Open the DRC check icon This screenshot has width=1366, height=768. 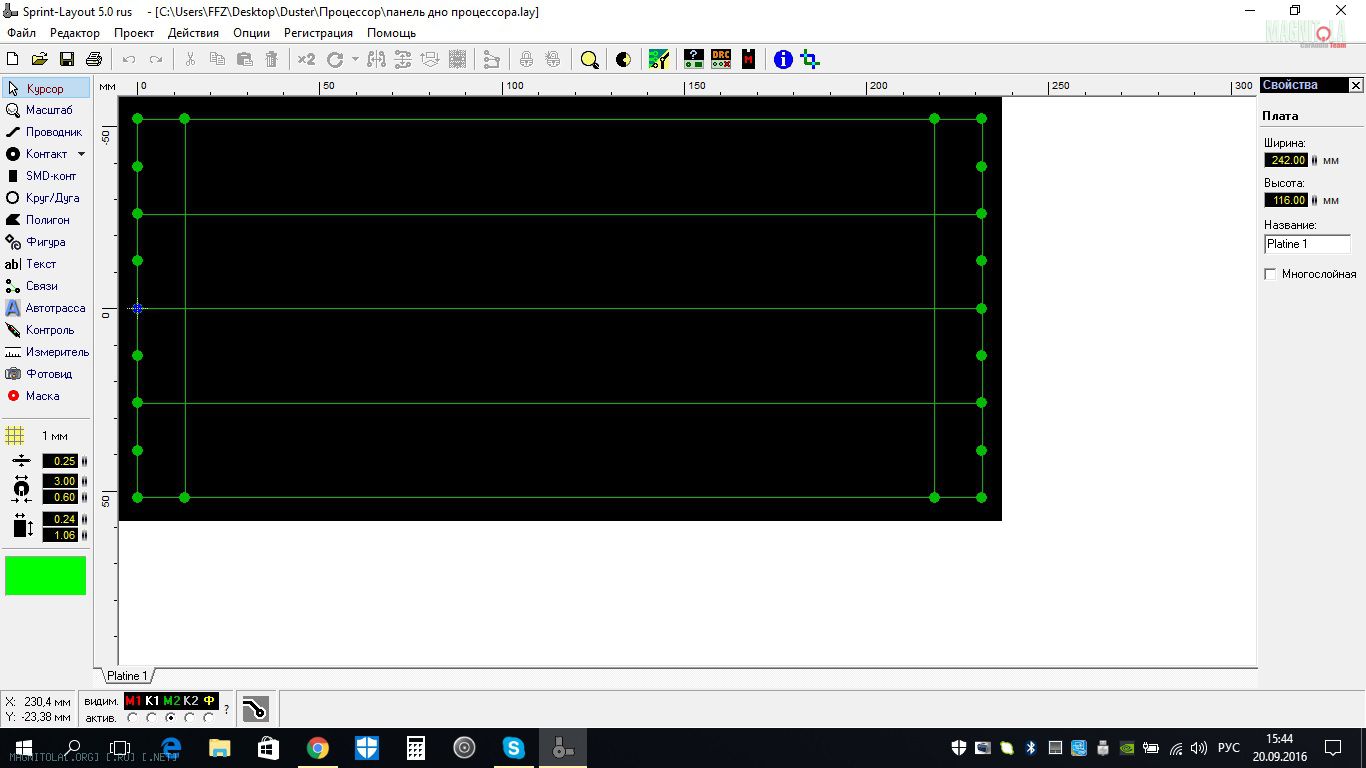click(721, 60)
